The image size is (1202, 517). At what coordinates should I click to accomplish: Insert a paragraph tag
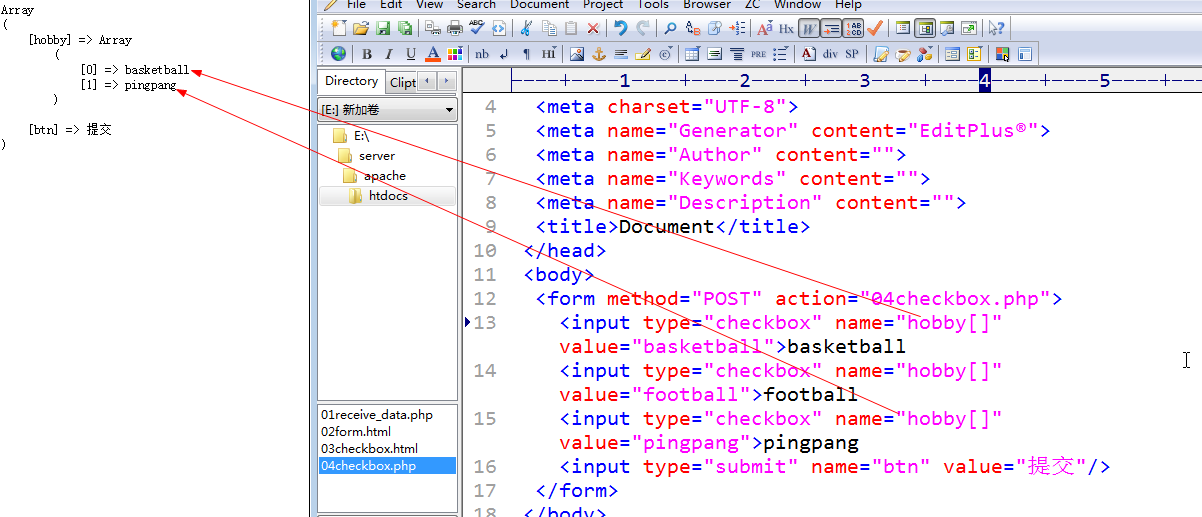(x=526, y=54)
